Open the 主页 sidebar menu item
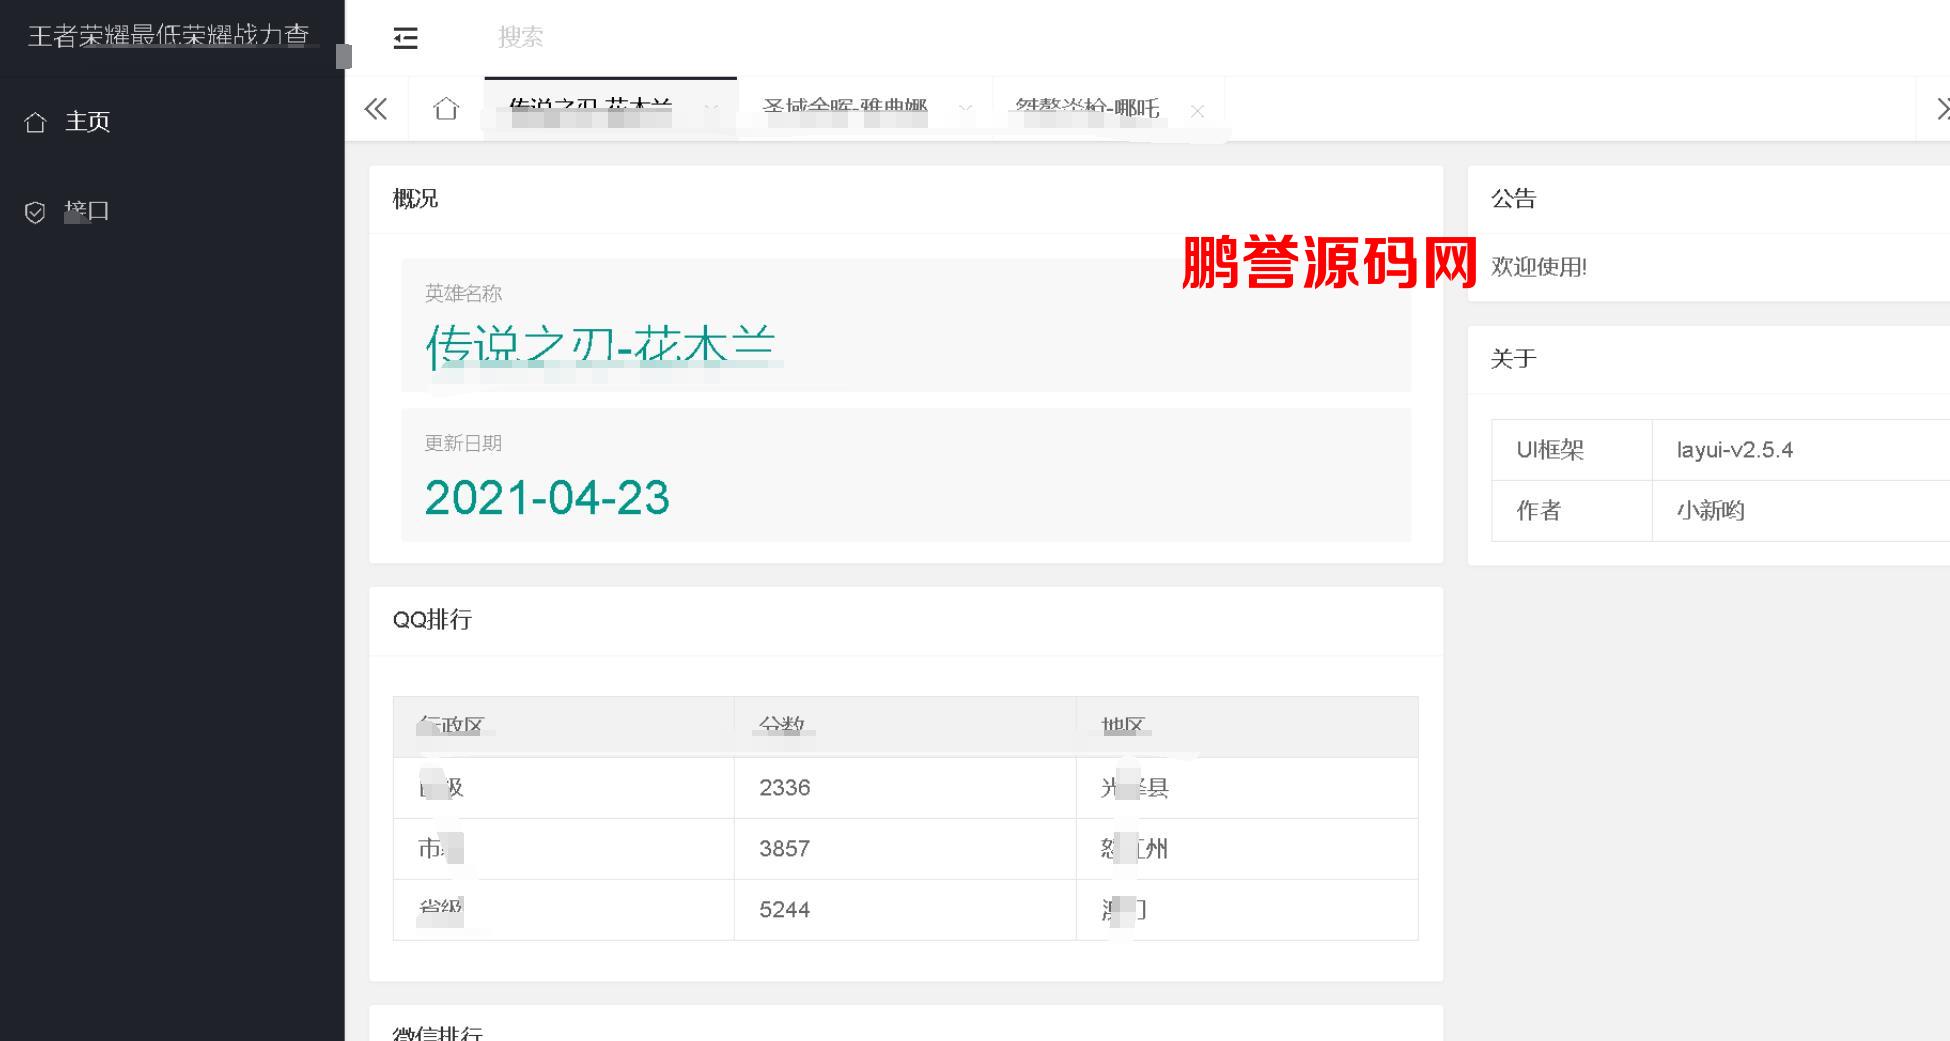The image size is (1950, 1041). click(172, 122)
